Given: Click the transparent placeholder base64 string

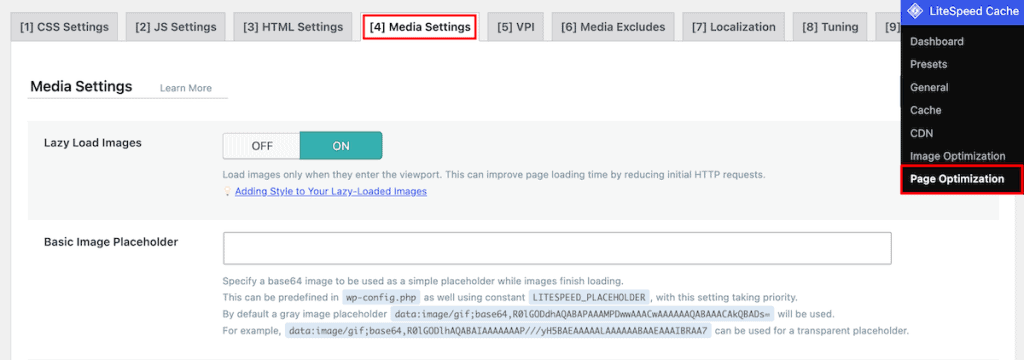Looking at the screenshot, I should [x=498, y=331].
